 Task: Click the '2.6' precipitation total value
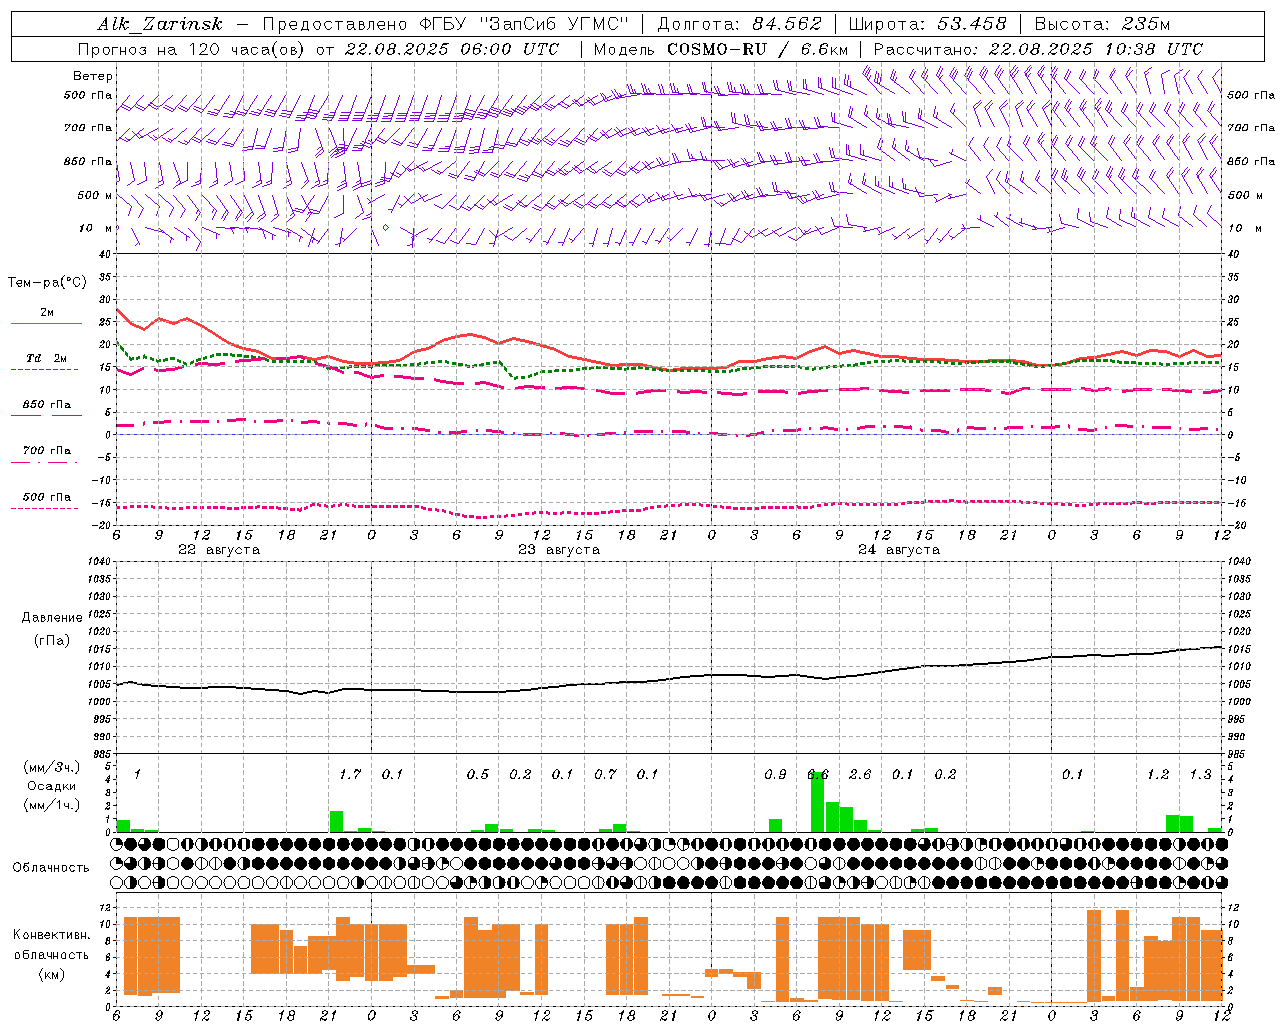coord(860,775)
